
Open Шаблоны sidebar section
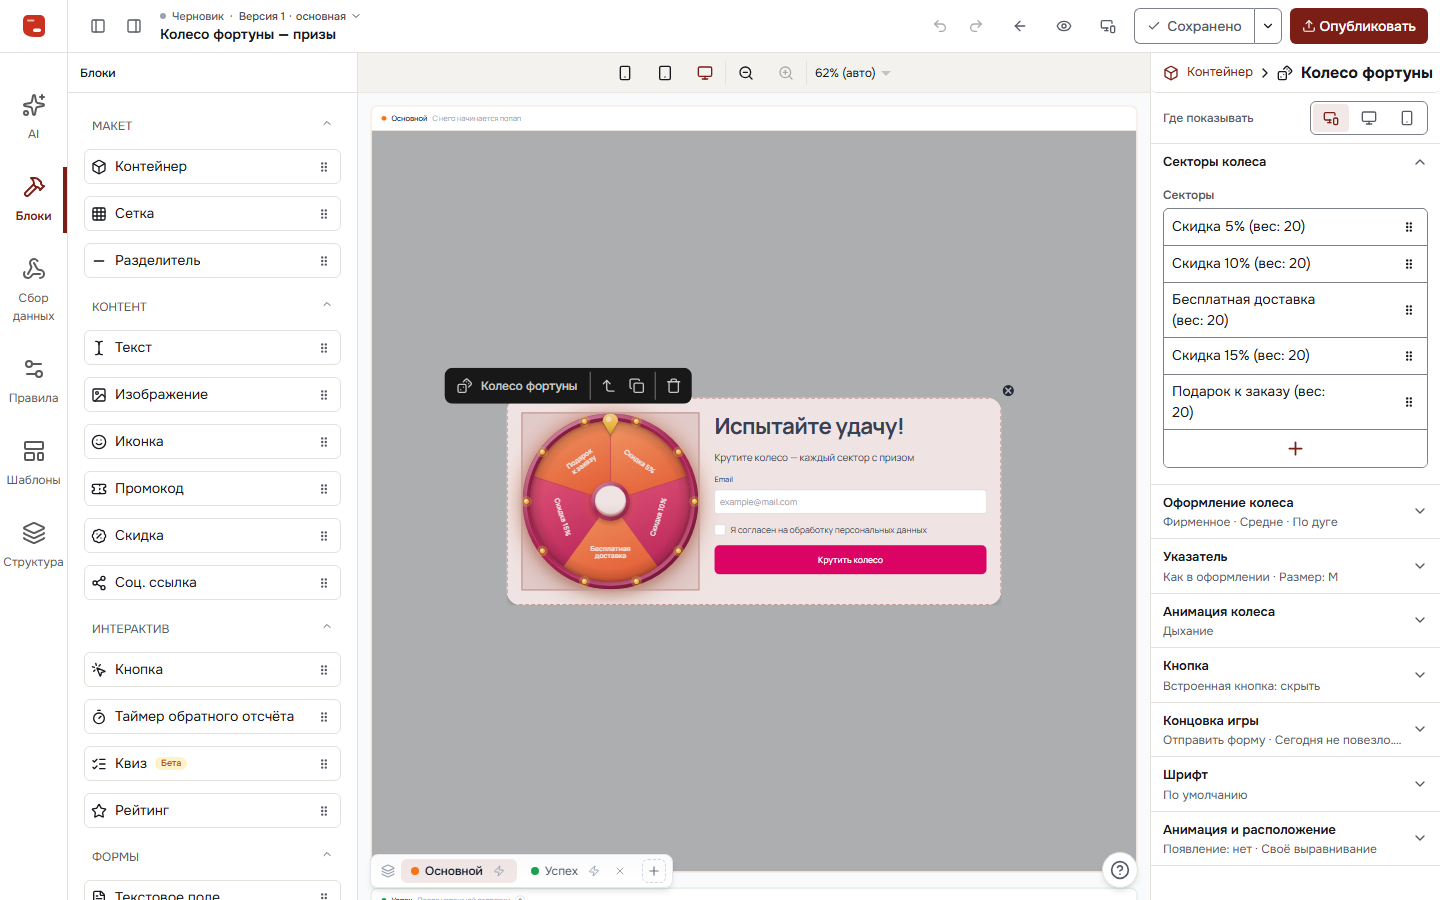[33, 462]
